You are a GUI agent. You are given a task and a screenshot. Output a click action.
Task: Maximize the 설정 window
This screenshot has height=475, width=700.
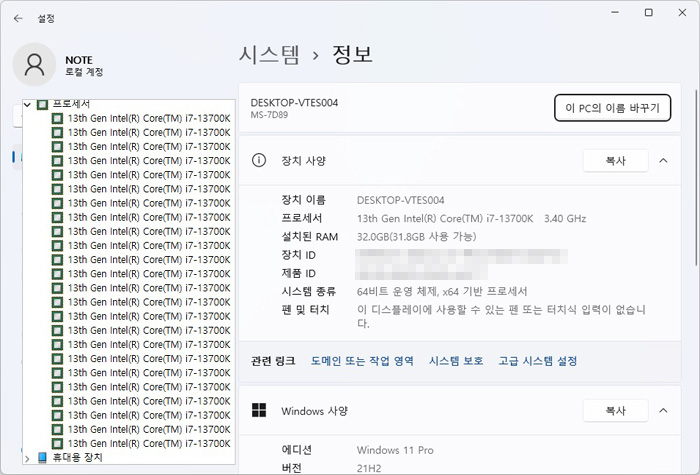click(x=649, y=12)
